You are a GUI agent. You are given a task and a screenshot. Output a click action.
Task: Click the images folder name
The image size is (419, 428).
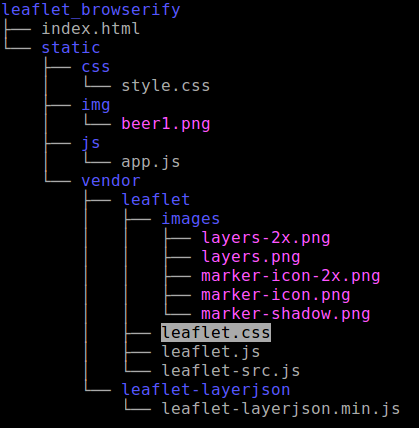click(191, 219)
